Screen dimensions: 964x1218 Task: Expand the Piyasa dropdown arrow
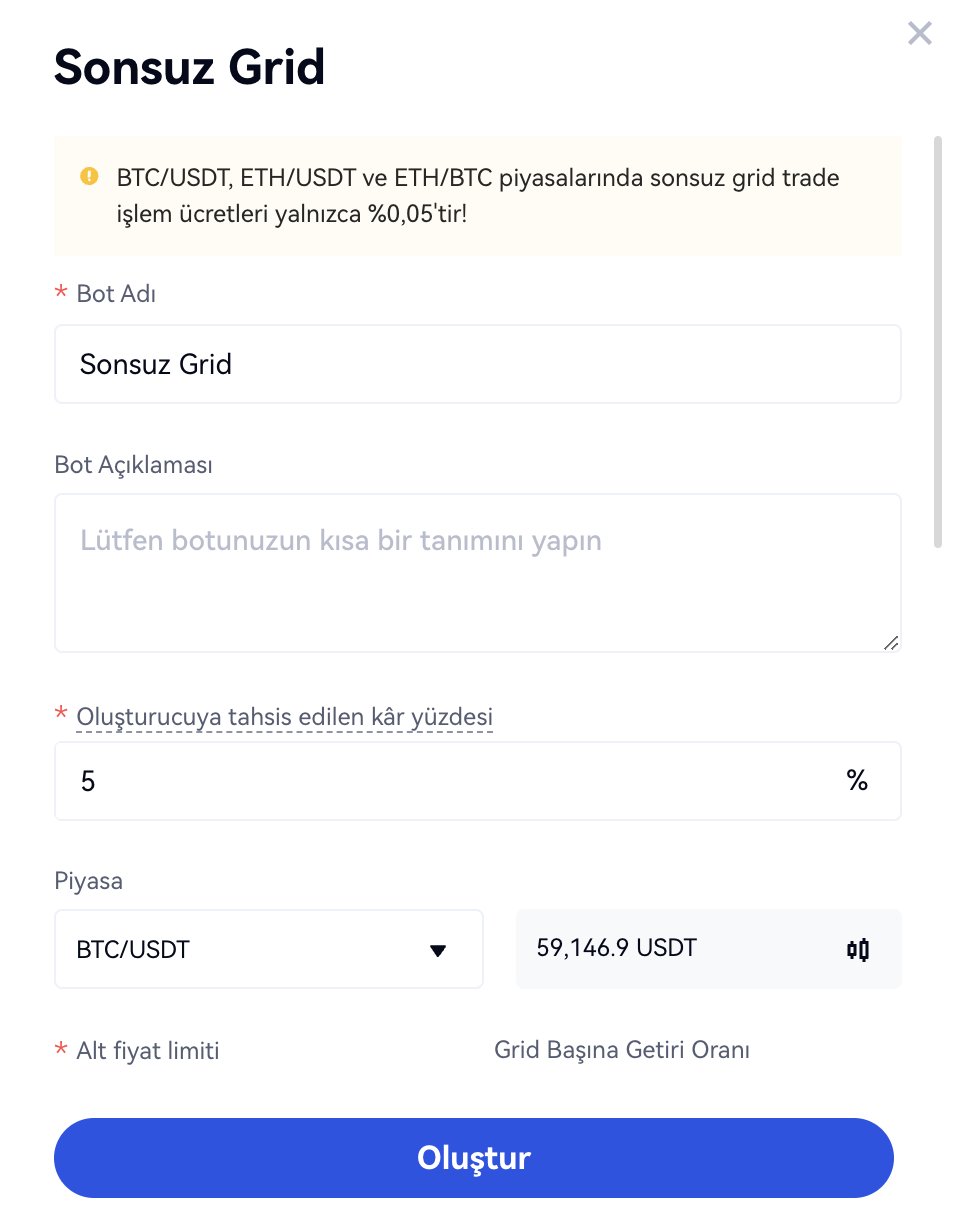437,950
